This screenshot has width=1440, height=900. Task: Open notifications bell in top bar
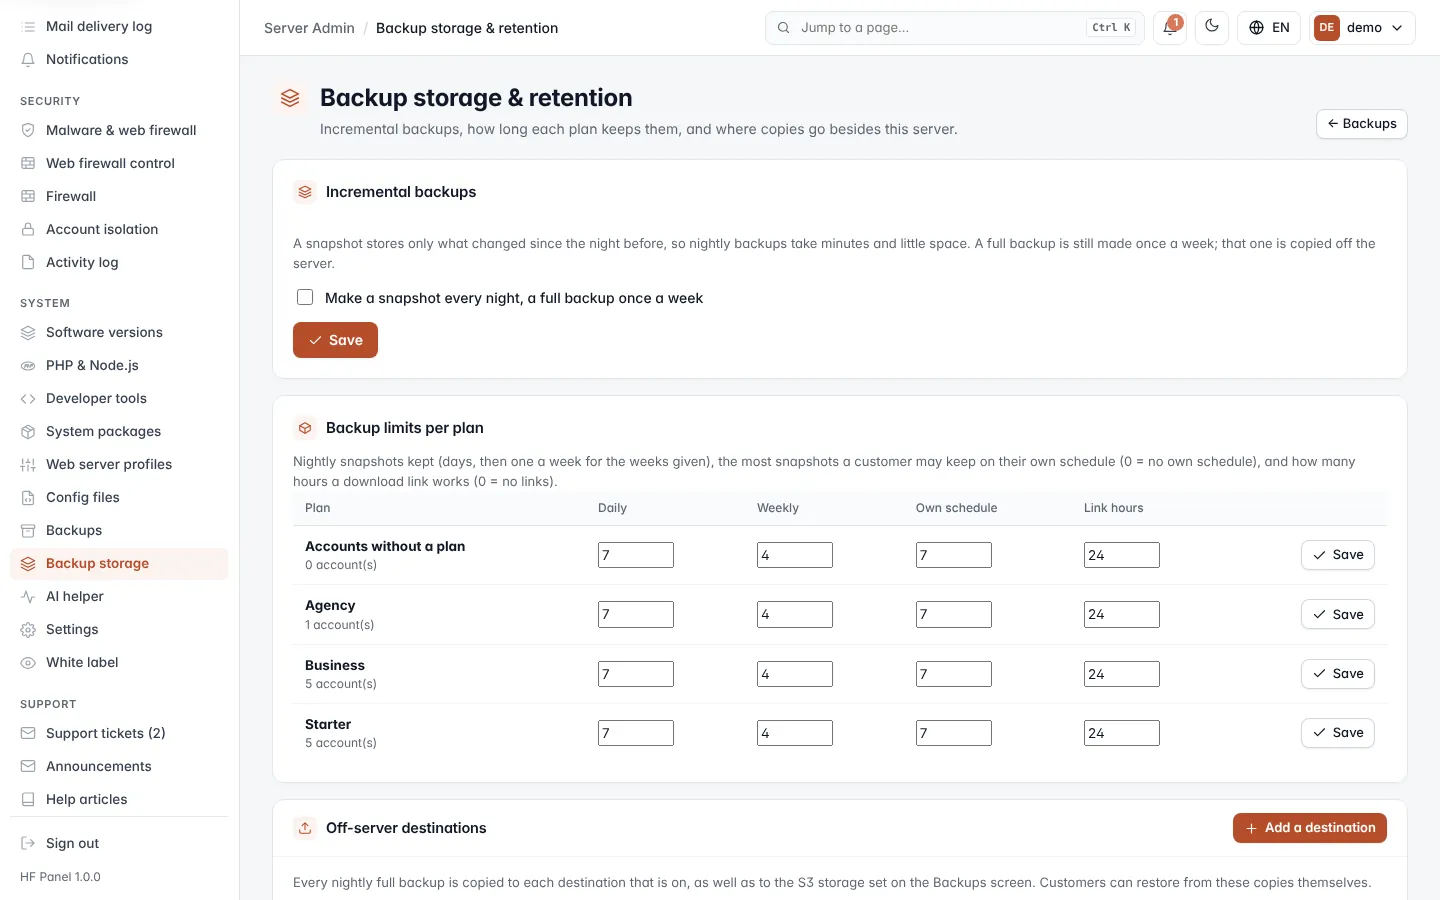tap(1169, 28)
